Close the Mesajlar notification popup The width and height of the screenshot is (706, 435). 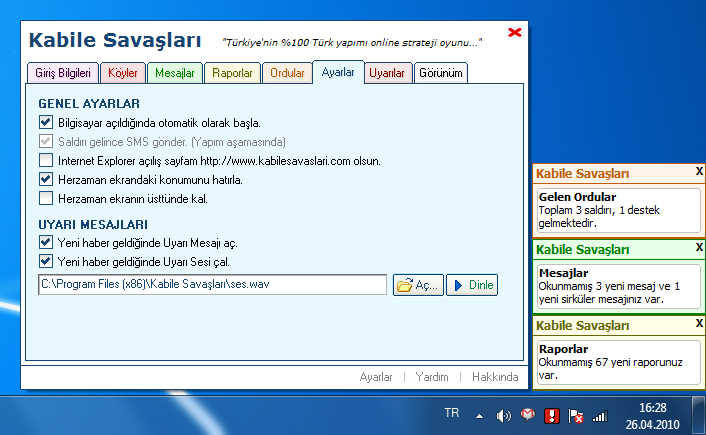tap(698, 248)
